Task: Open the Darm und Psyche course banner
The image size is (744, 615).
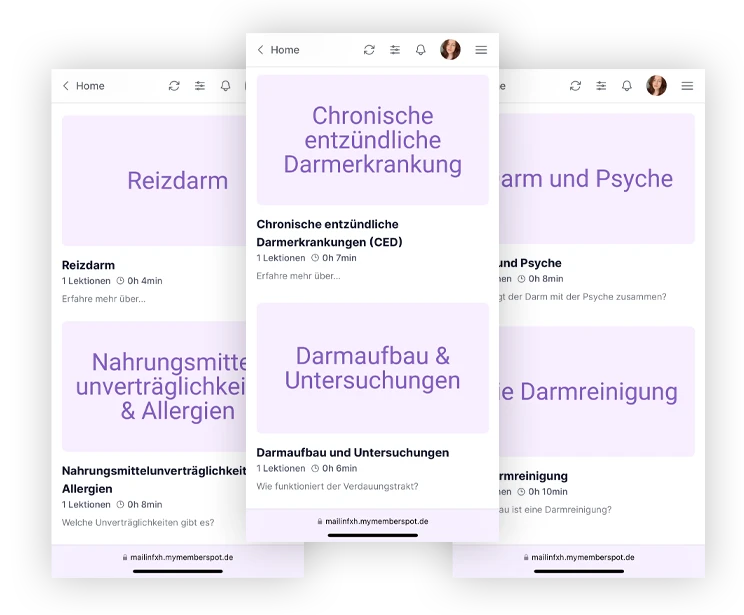Action: [x=597, y=179]
